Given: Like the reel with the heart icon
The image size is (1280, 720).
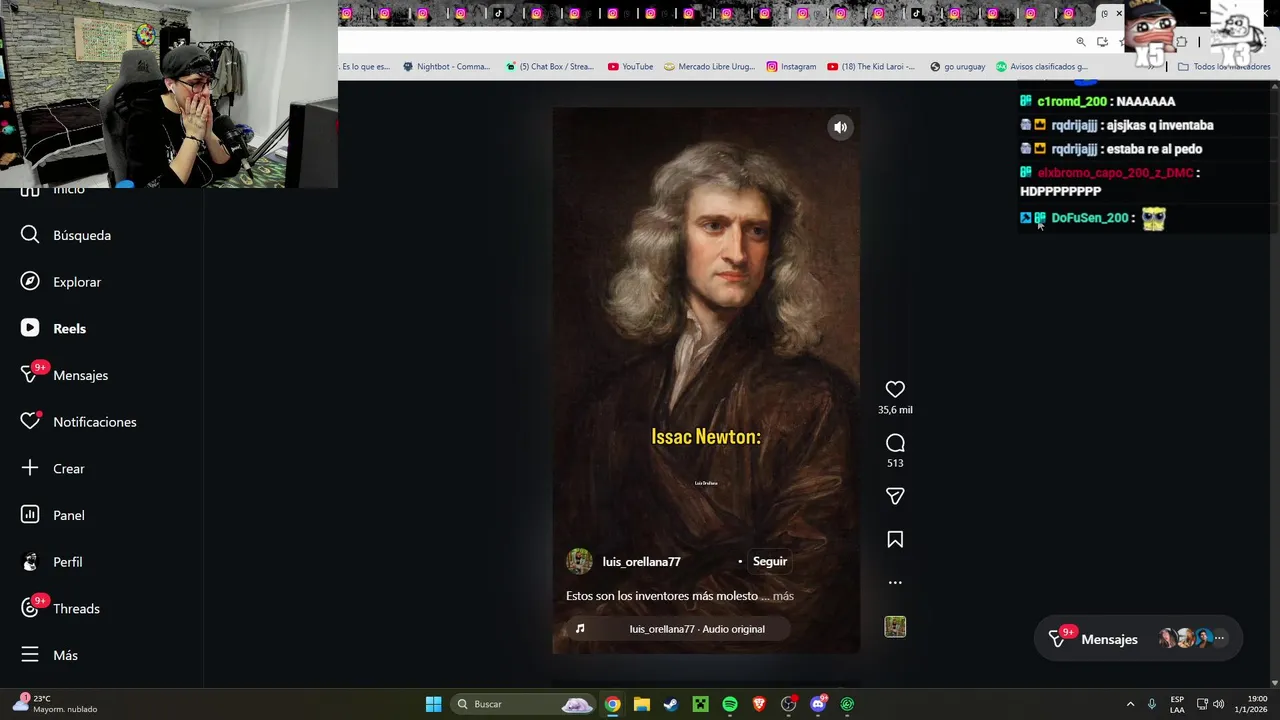Looking at the screenshot, I should pos(895,389).
